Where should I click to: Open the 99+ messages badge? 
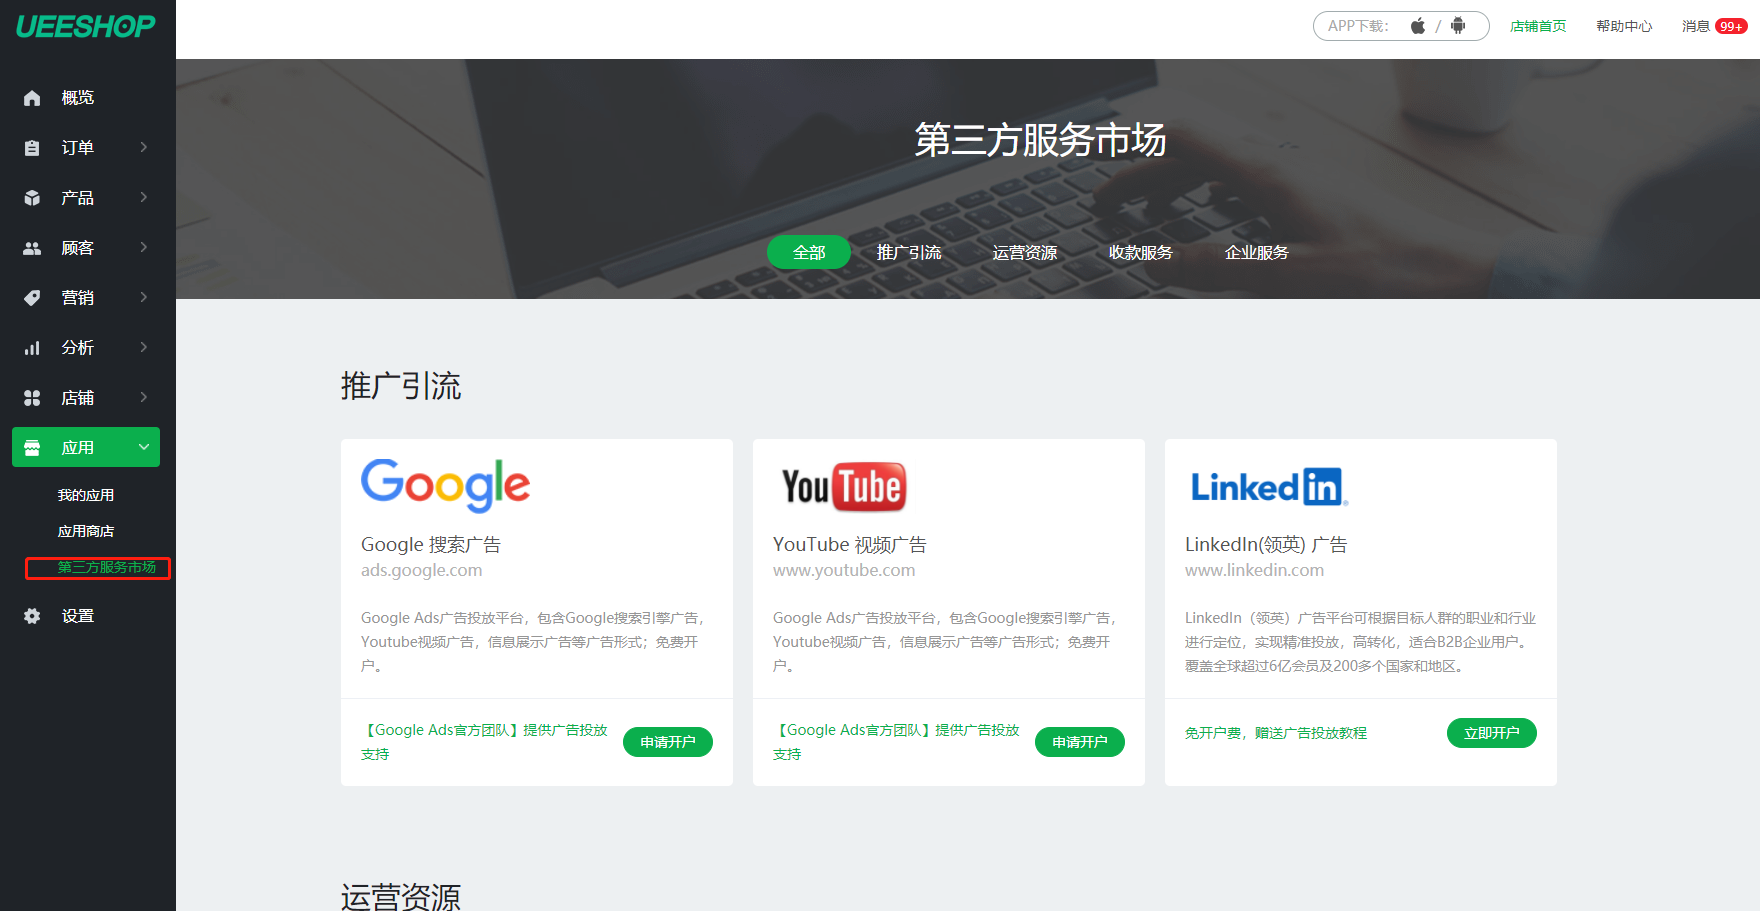[1731, 26]
